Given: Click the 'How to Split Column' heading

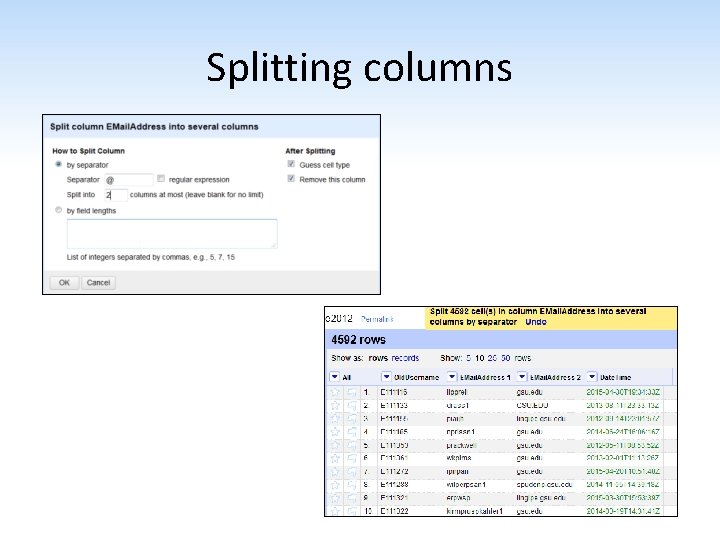Looking at the screenshot, I should 89,151.
